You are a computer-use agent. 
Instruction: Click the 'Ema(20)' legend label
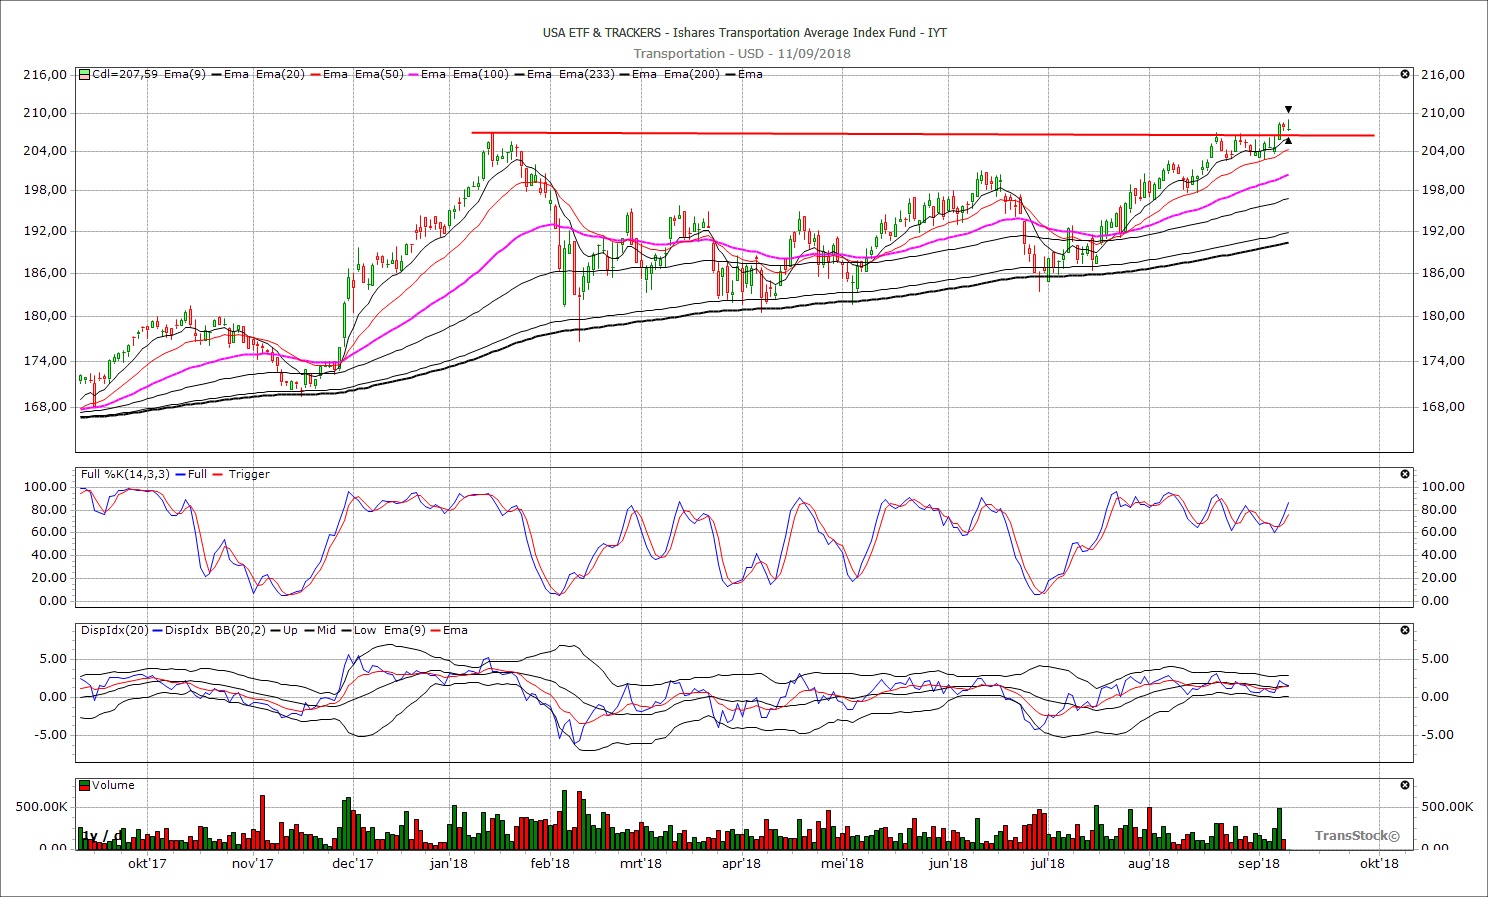pyautogui.click(x=280, y=74)
